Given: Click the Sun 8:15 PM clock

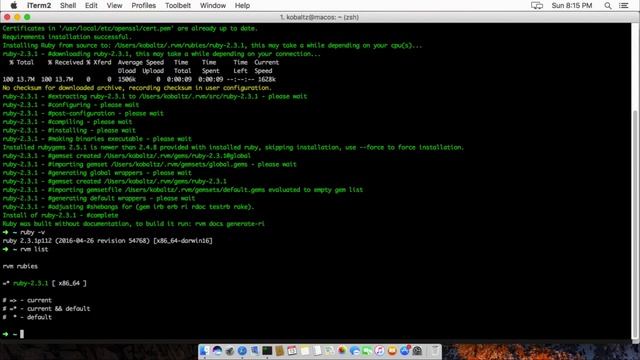Looking at the screenshot, I should (x=571, y=5).
